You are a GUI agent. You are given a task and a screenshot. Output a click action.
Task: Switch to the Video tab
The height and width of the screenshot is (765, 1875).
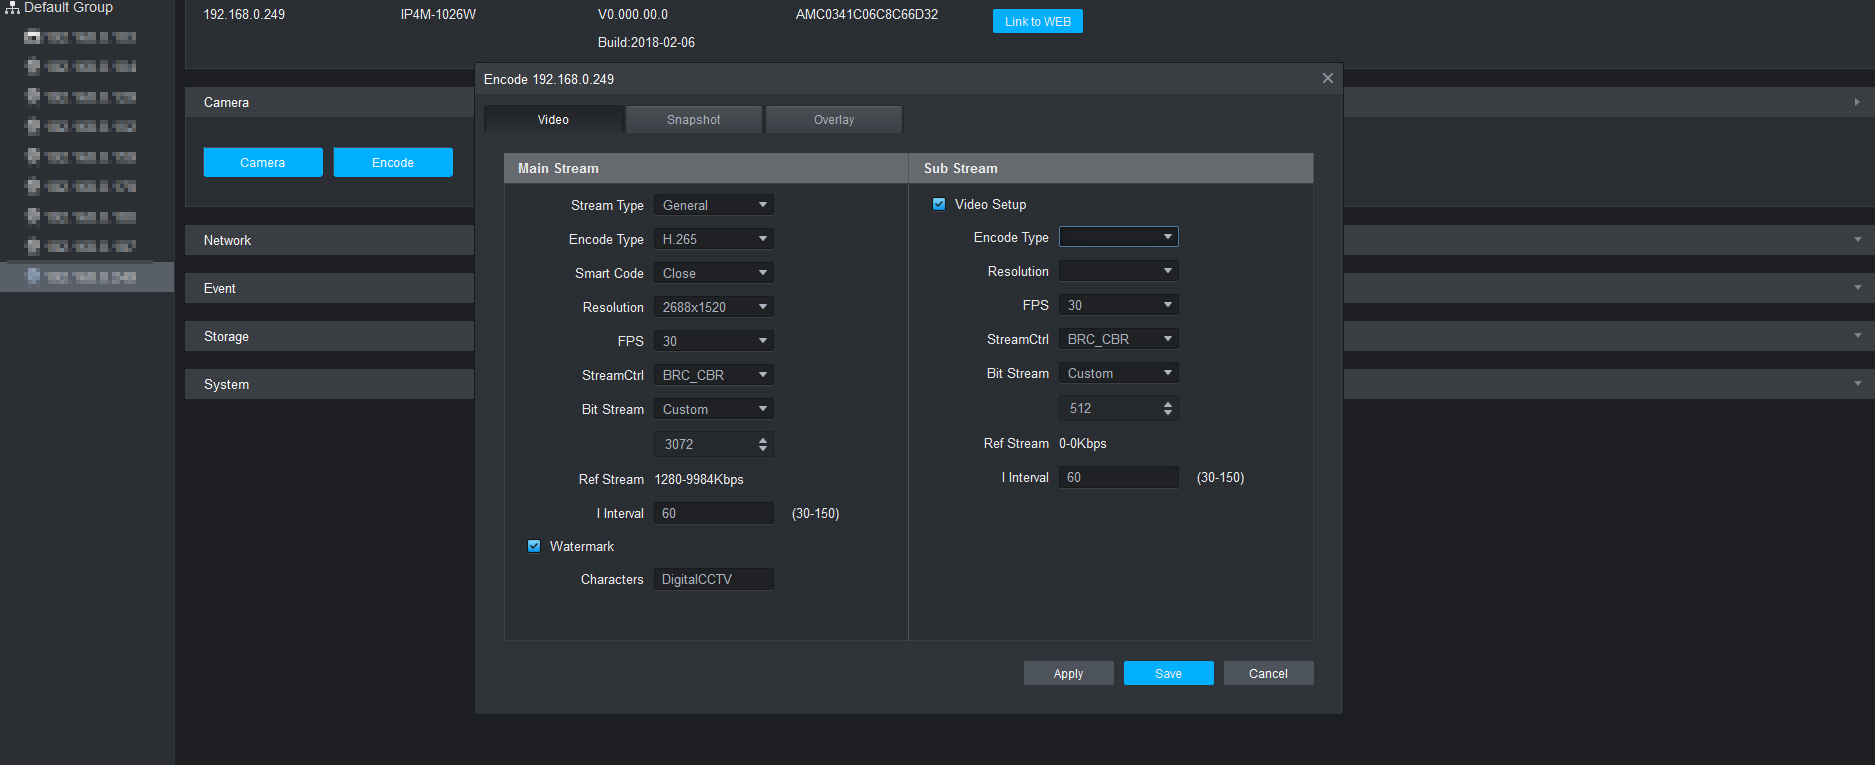(x=554, y=119)
